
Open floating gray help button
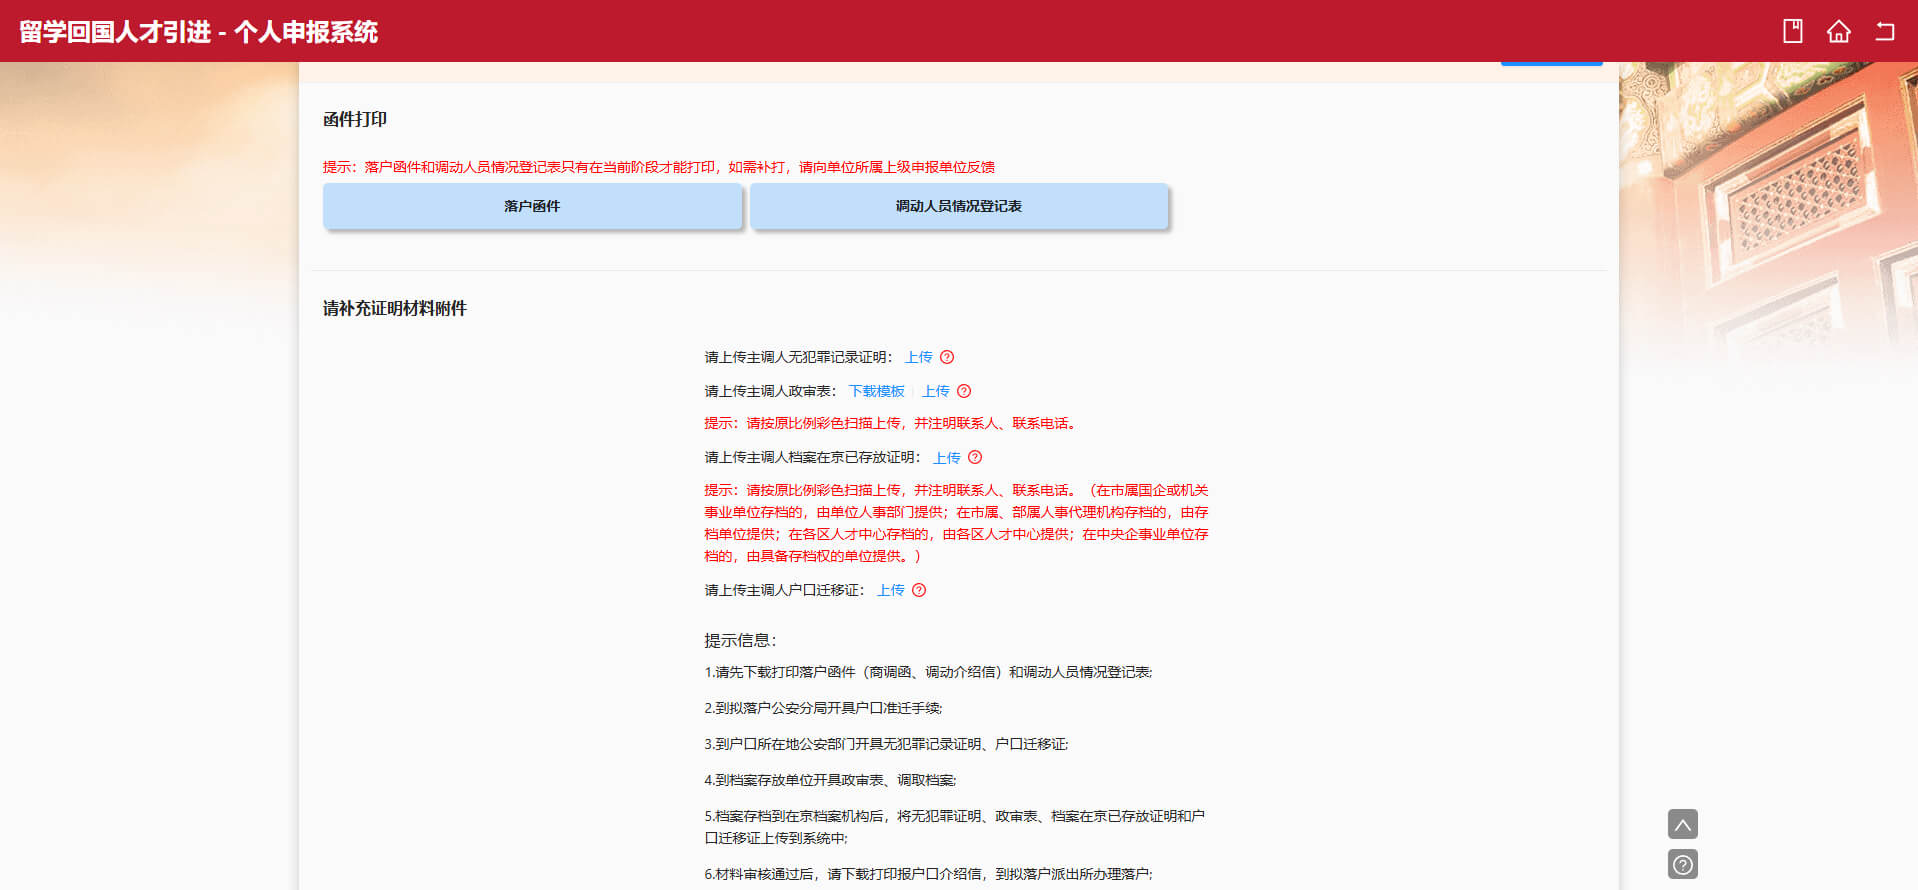pos(1682,864)
